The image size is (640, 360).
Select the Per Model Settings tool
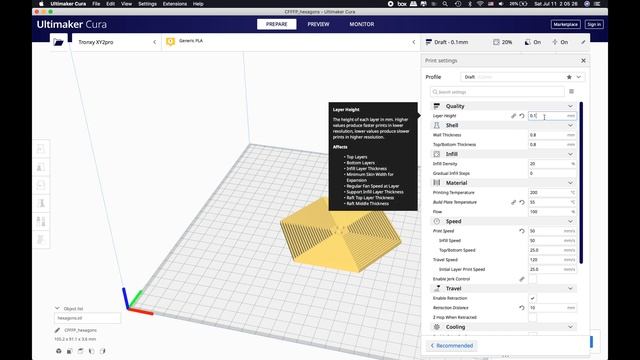click(x=41, y=221)
